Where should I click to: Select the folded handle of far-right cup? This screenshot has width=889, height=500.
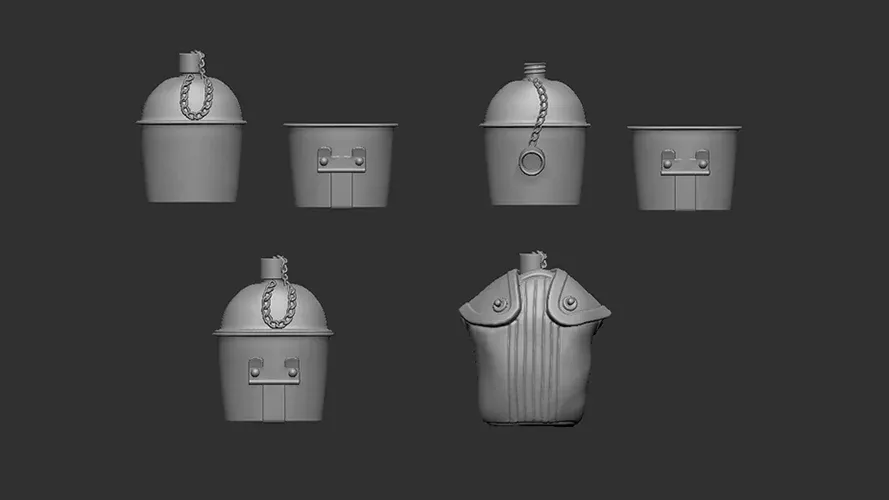click(685, 193)
